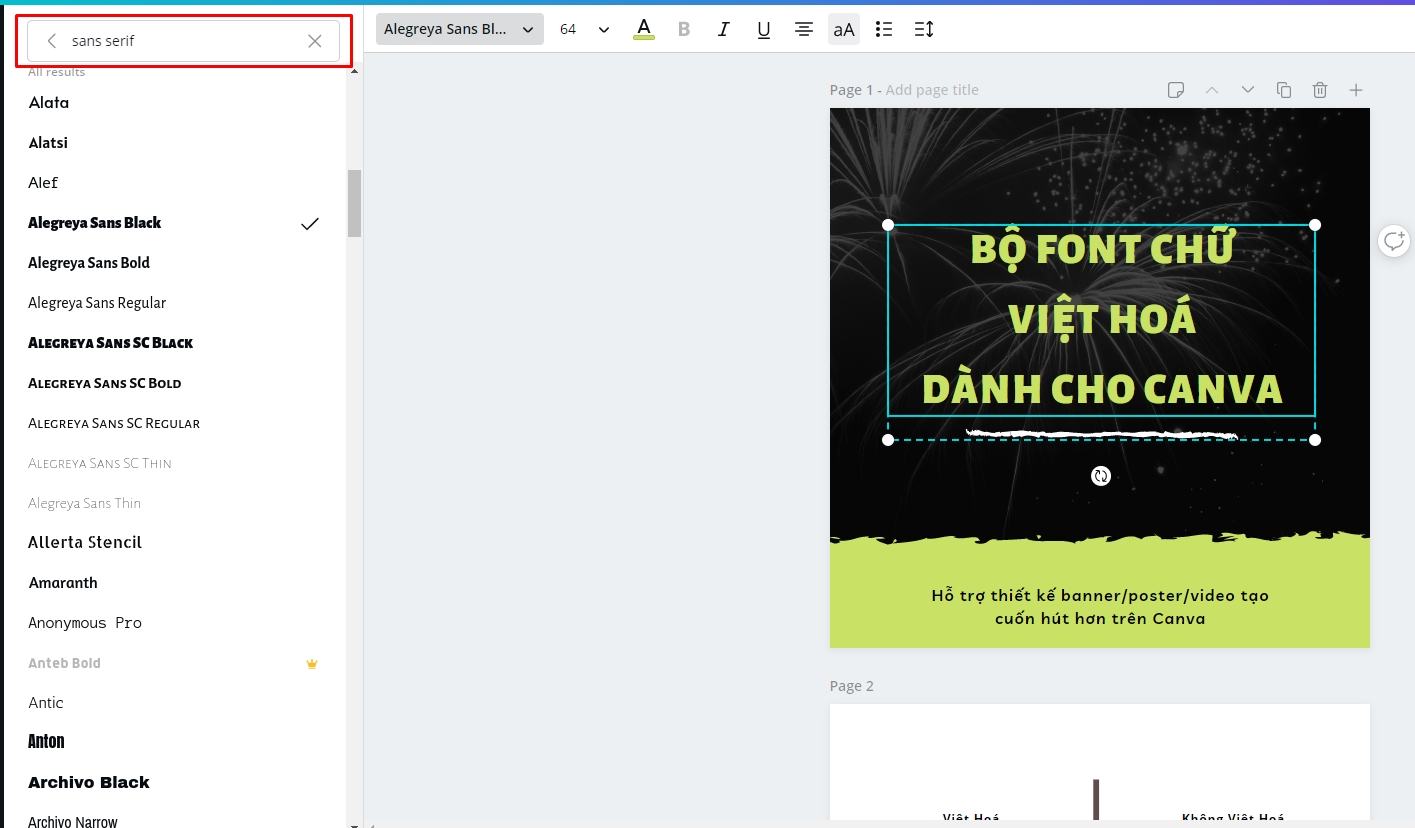The image size is (1415, 828).
Task: Click Add page title field
Action: [932, 90]
